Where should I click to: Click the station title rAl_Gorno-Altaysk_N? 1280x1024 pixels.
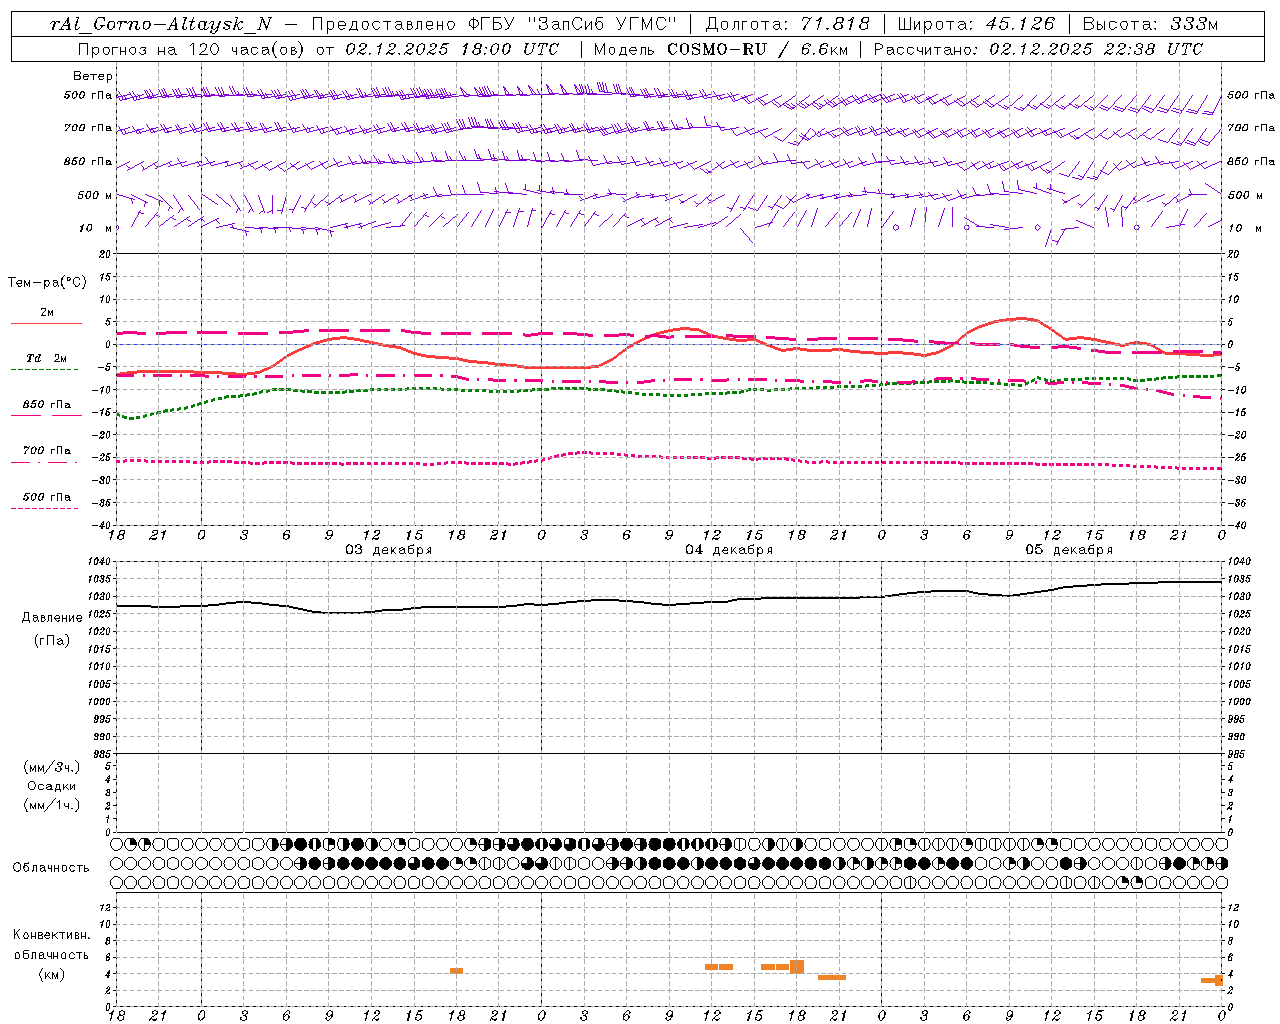(x=160, y=24)
